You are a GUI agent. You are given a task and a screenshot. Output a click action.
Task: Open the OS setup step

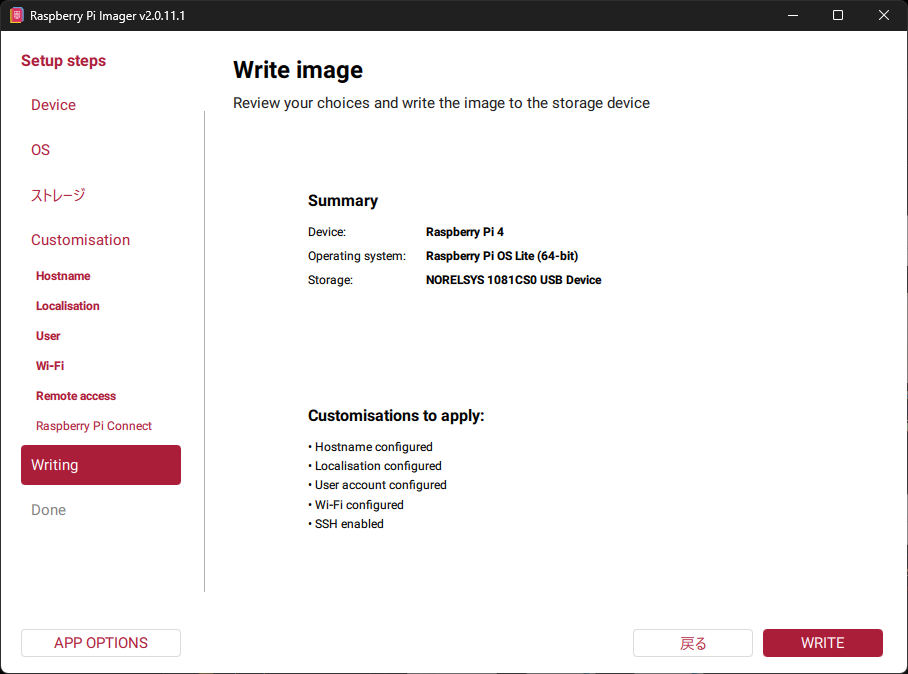coord(41,150)
